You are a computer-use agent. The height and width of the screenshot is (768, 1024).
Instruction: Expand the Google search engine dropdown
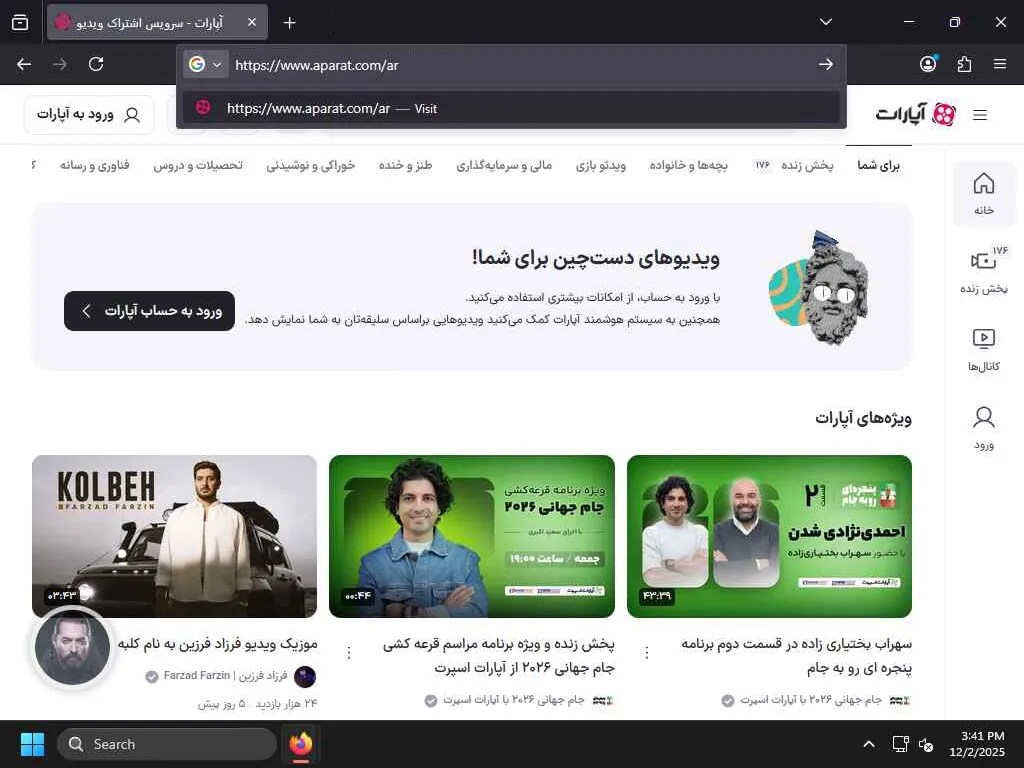pos(205,64)
